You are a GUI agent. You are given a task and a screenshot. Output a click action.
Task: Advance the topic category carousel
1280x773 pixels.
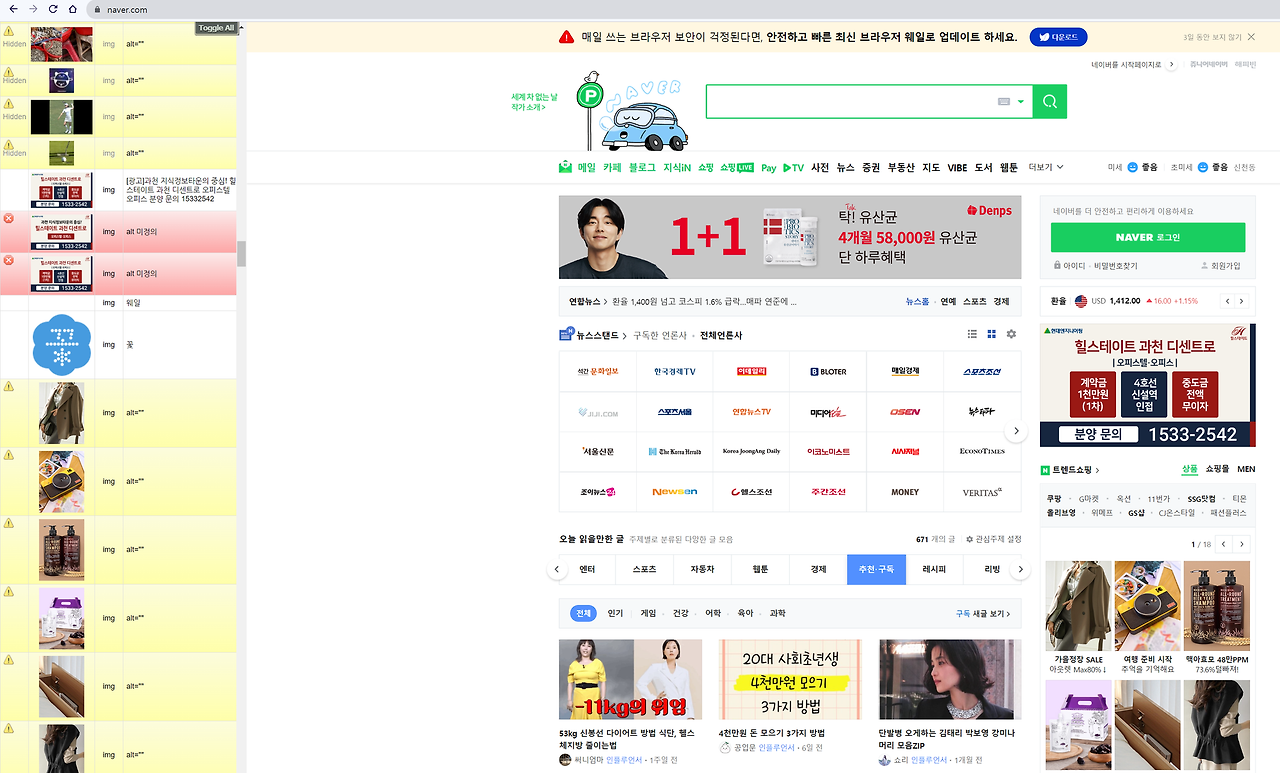coord(1020,569)
